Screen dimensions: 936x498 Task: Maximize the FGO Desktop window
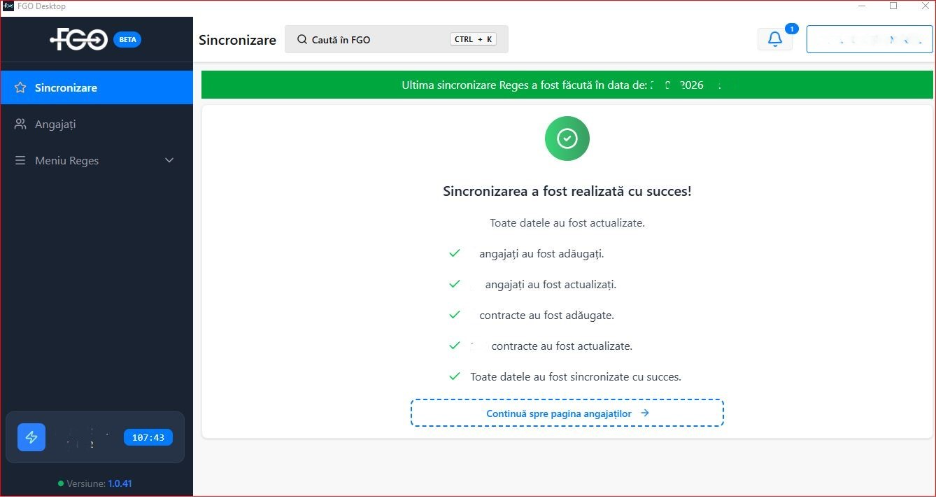(894, 6)
